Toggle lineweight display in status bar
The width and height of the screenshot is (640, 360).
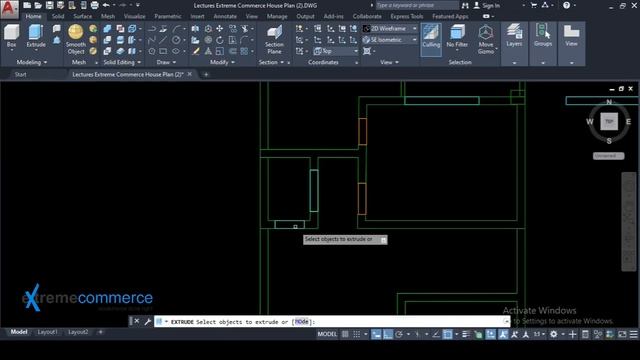466,334
